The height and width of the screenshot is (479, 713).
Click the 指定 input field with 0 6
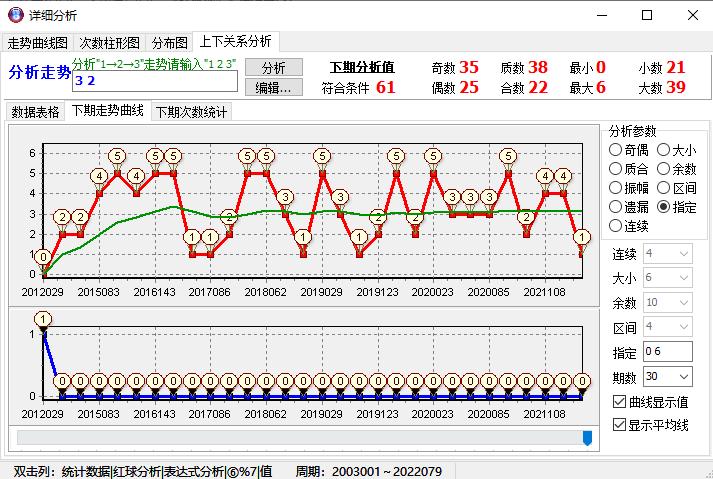[x=668, y=352]
